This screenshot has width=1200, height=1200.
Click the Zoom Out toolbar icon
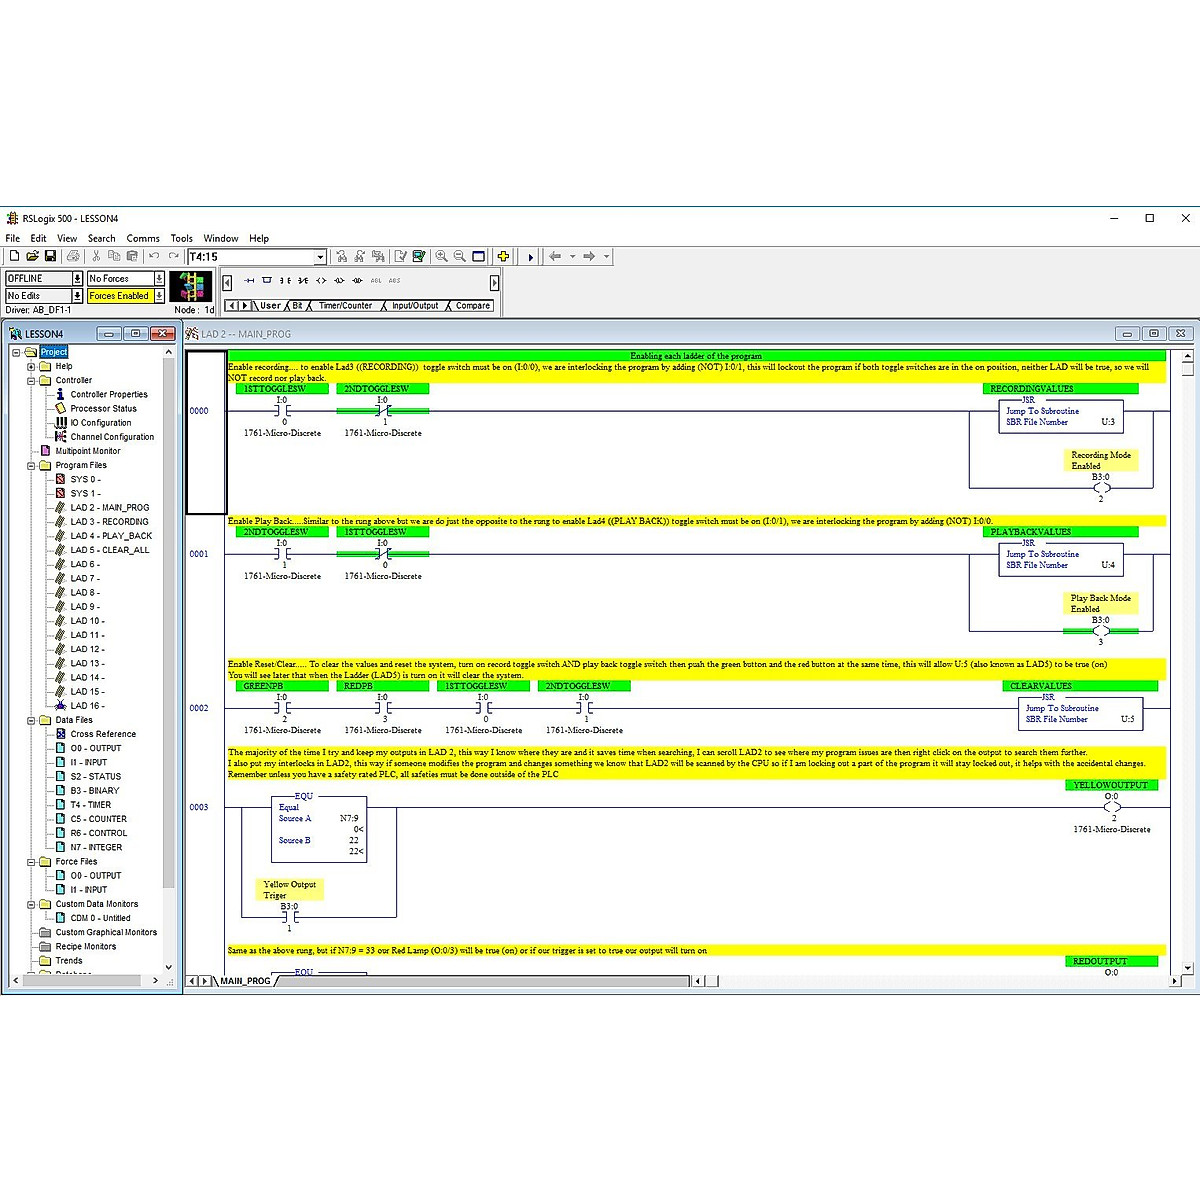[459, 257]
